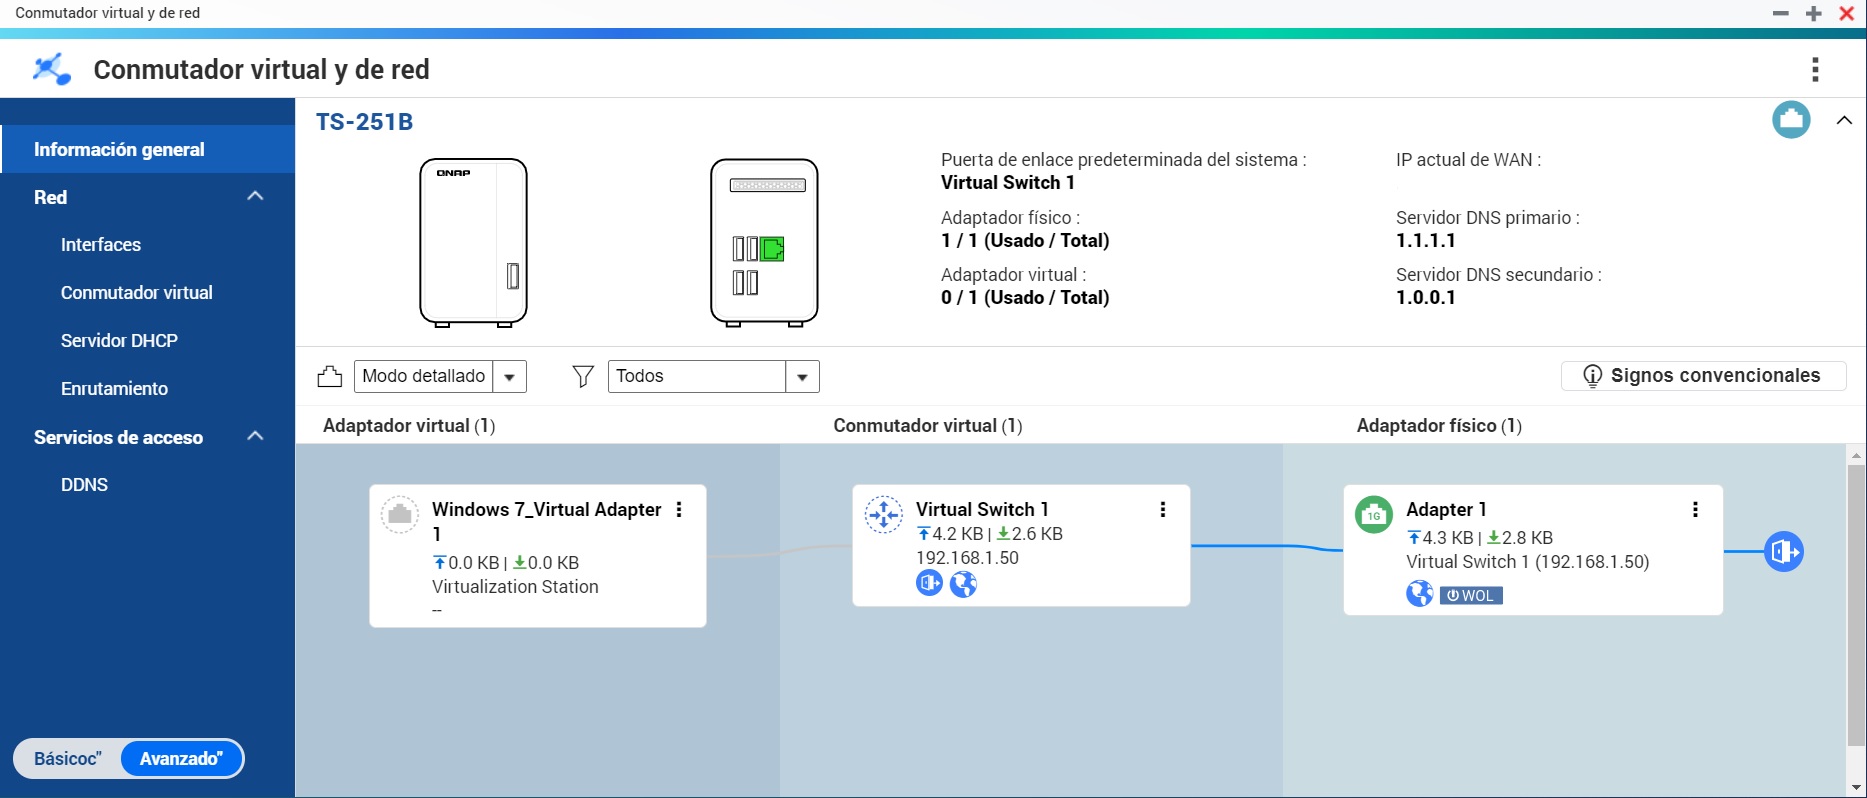1867x798 pixels.
Task: Open the Todos filter dropdown
Action: (x=802, y=377)
